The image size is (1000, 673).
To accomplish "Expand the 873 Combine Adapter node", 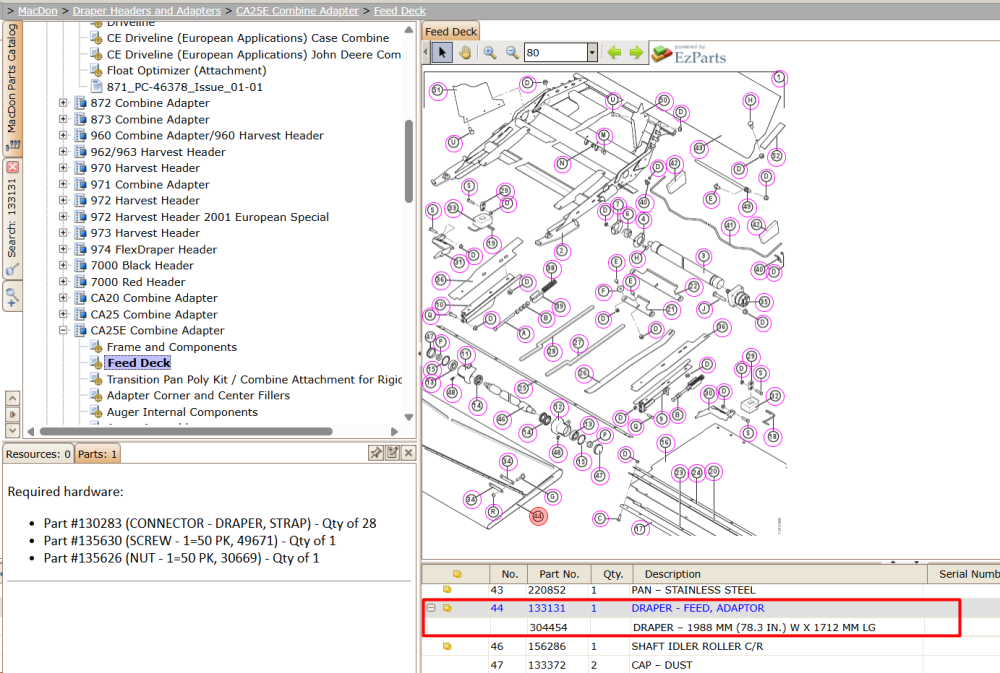I will click(63, 119).
